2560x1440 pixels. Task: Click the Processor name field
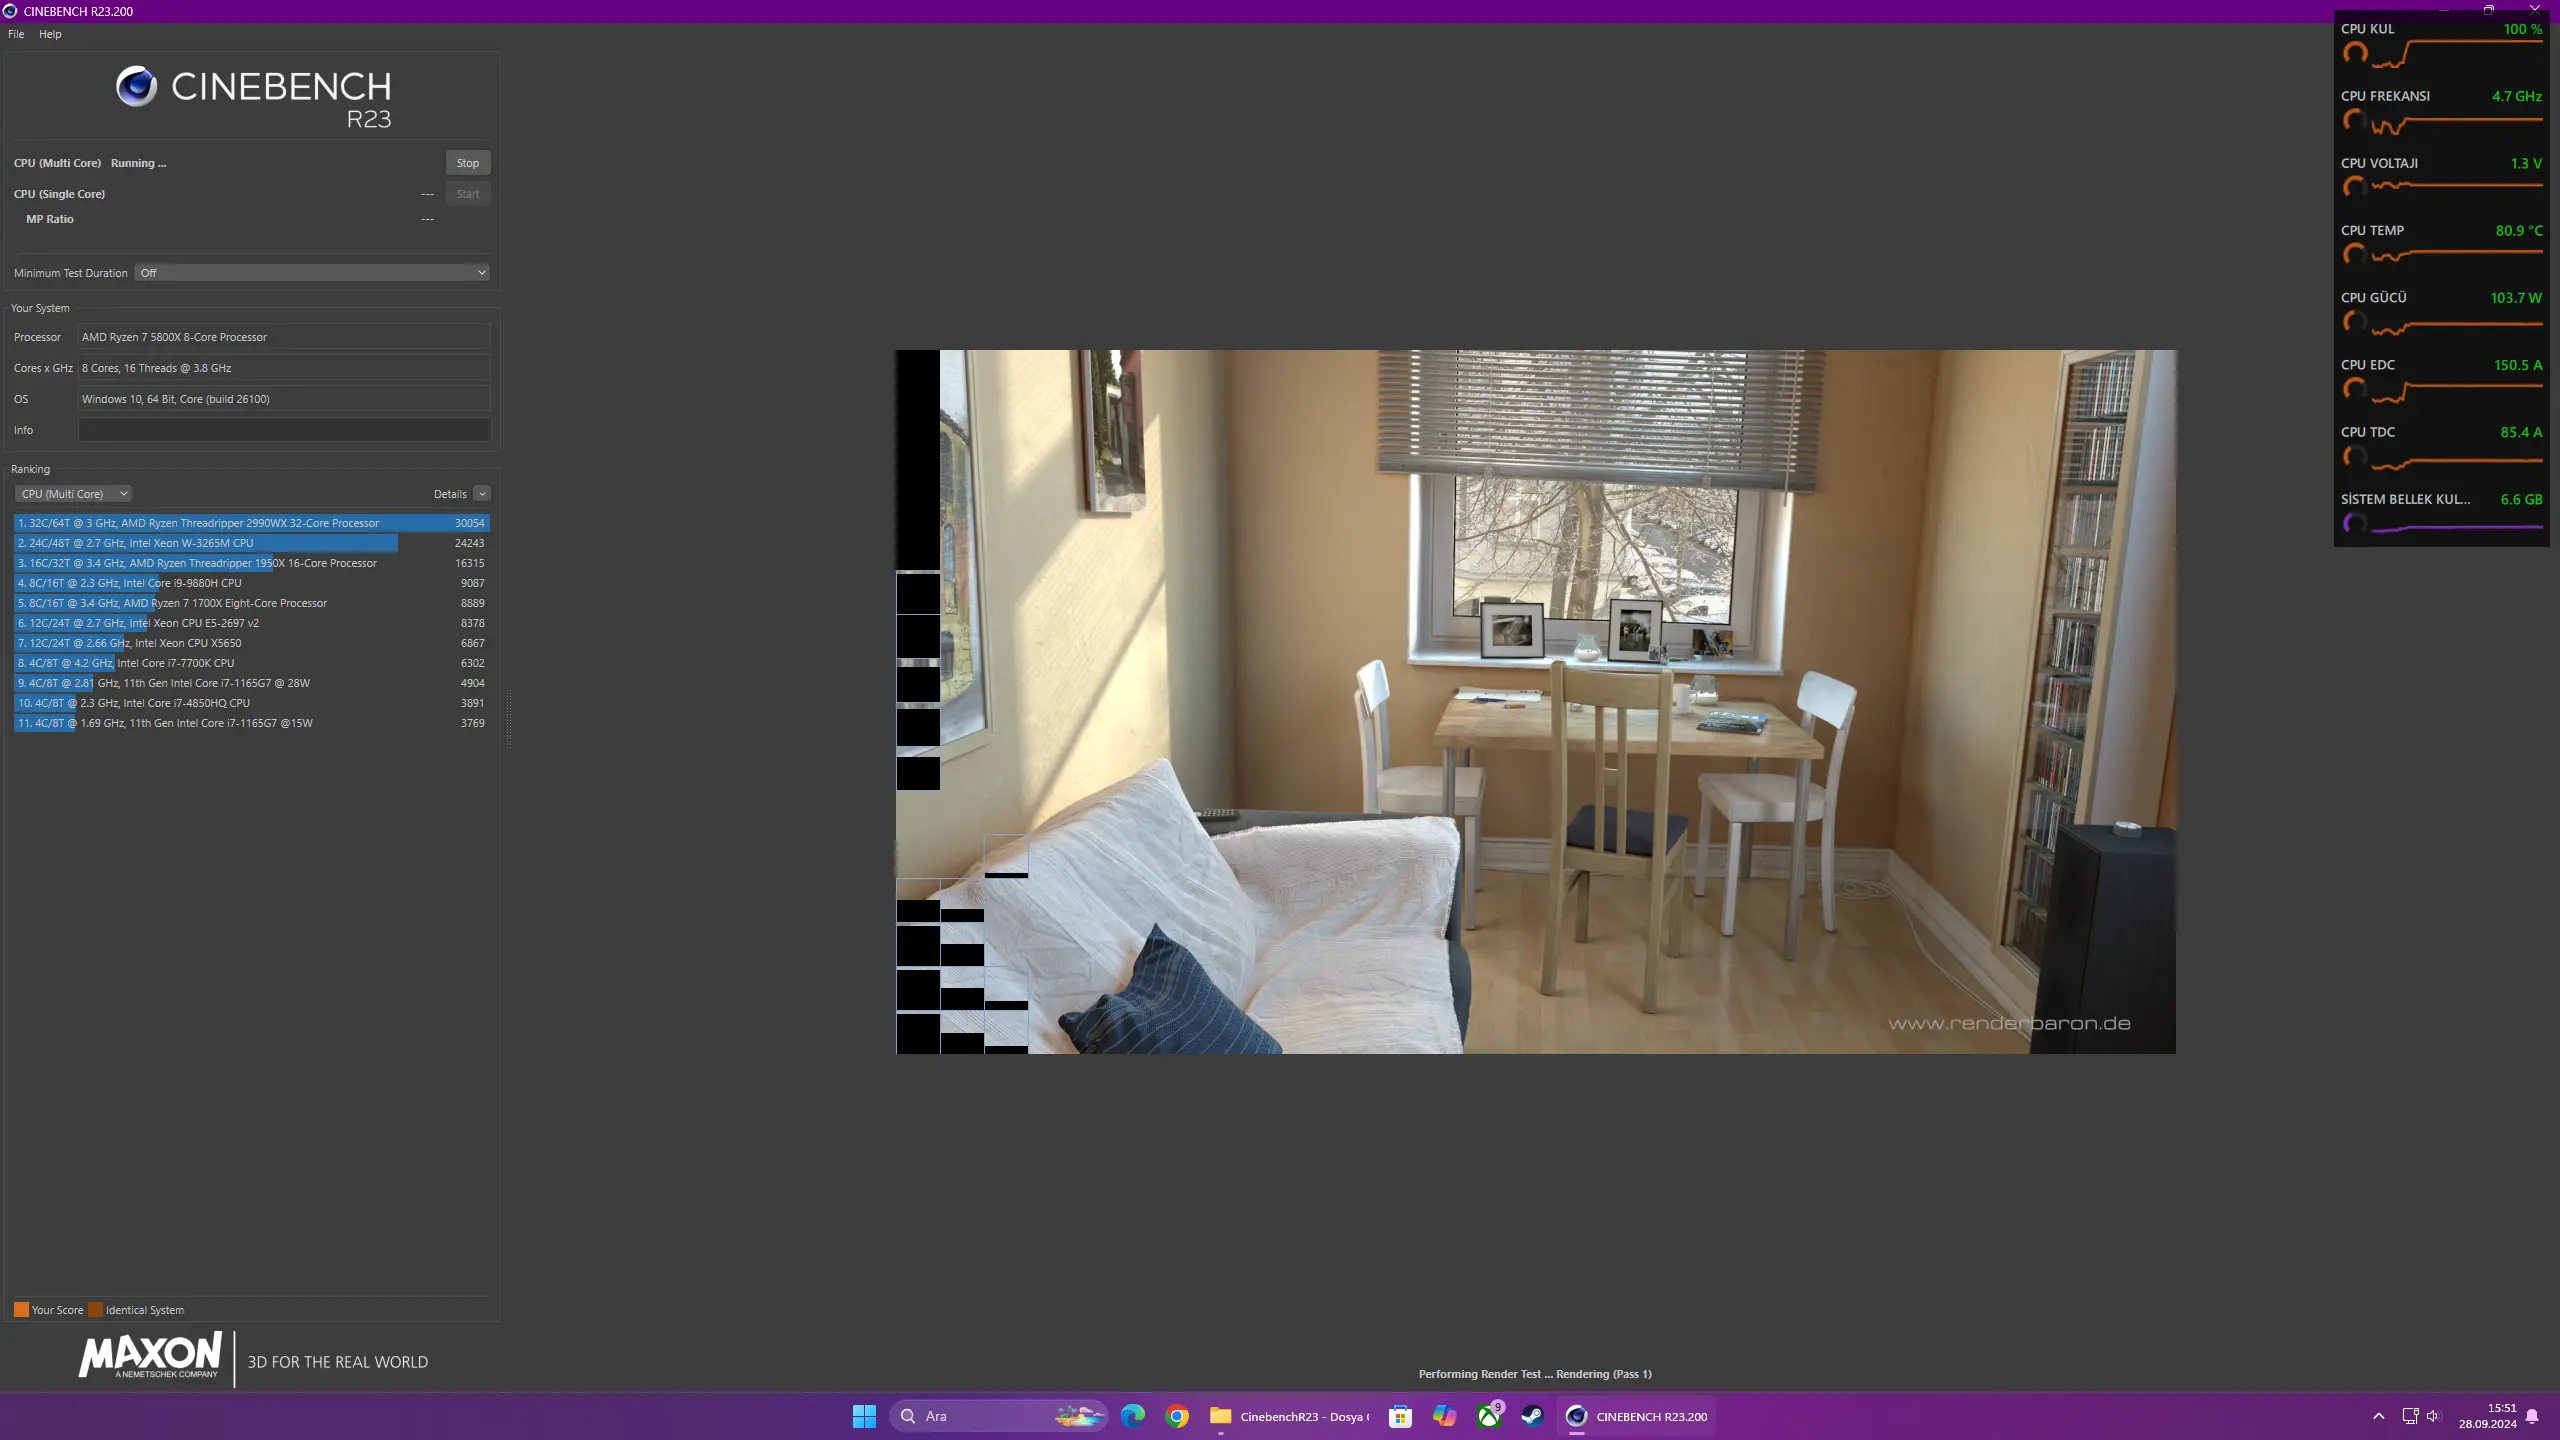pyautogui.click(x=285, y=337)
